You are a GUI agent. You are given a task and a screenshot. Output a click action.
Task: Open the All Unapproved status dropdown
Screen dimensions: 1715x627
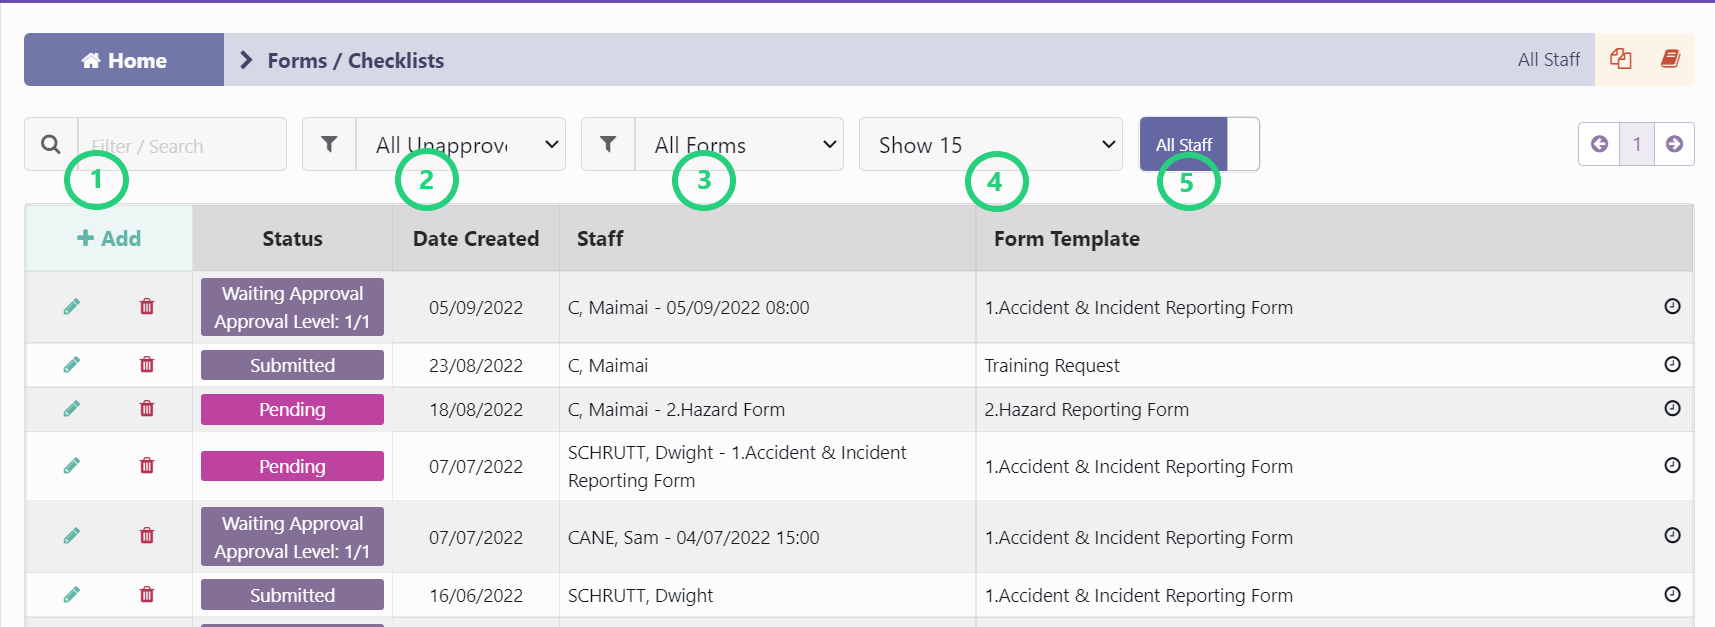461,145
